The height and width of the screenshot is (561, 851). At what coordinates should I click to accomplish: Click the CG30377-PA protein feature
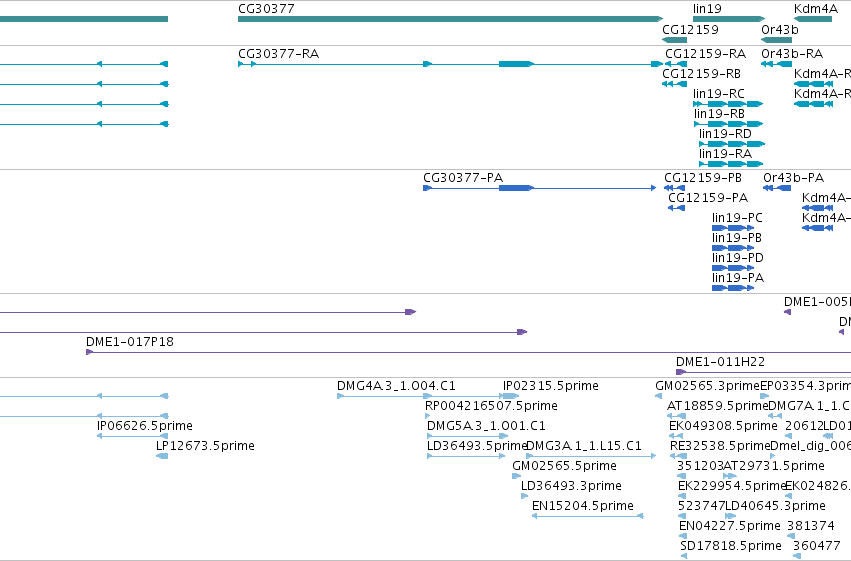[539, 188]
